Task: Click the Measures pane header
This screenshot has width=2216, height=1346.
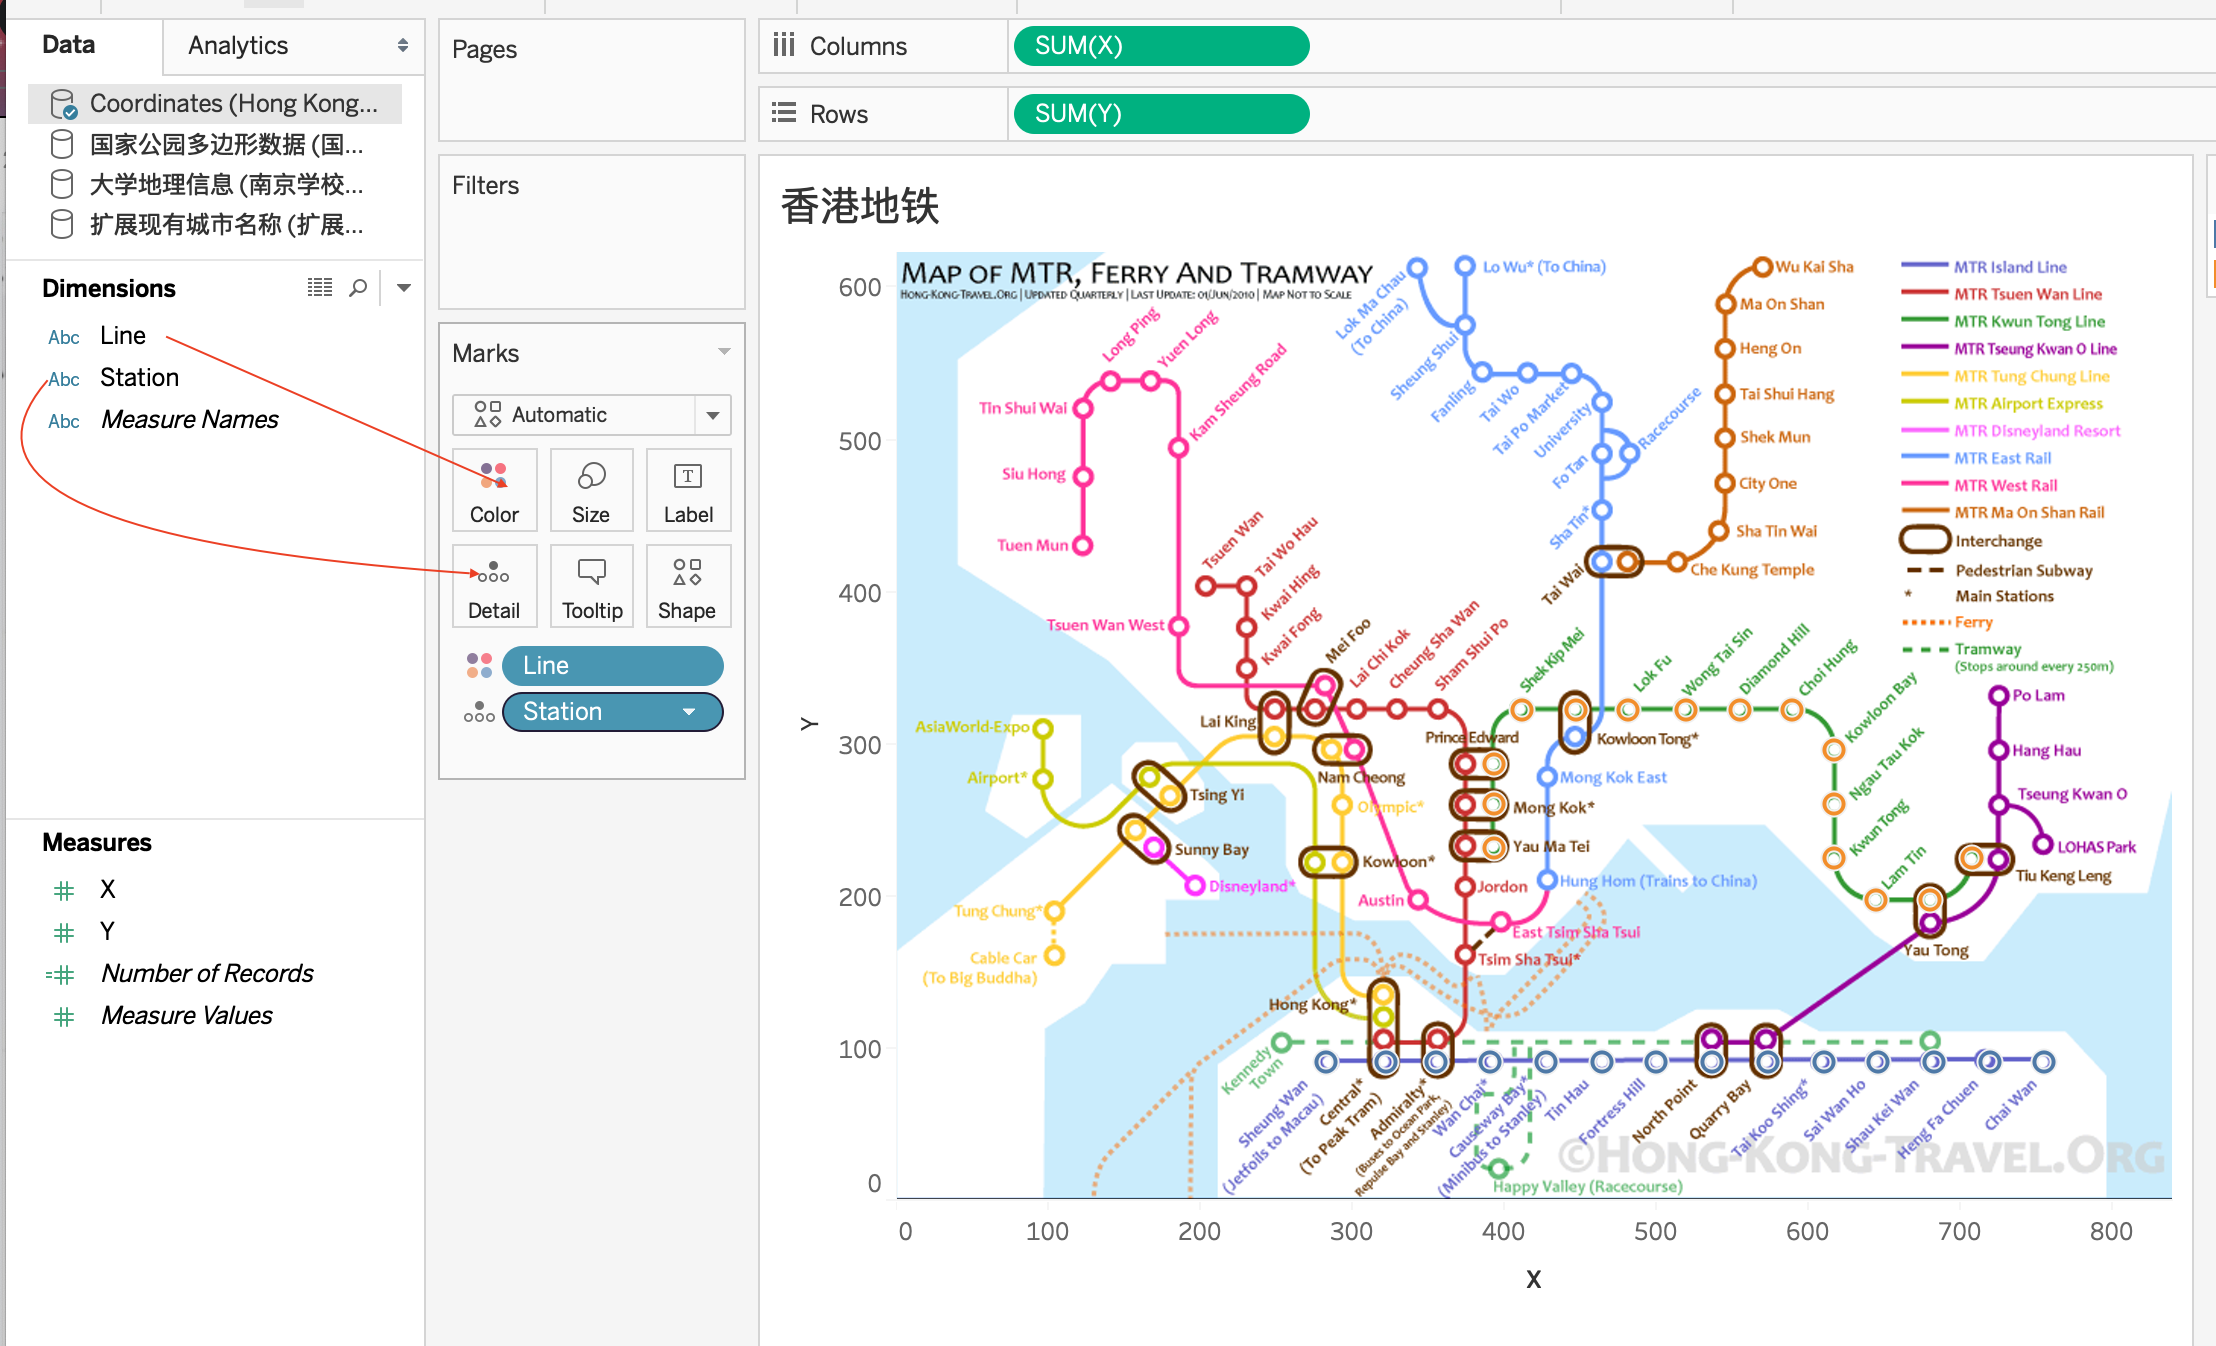Action: [97, 842]
